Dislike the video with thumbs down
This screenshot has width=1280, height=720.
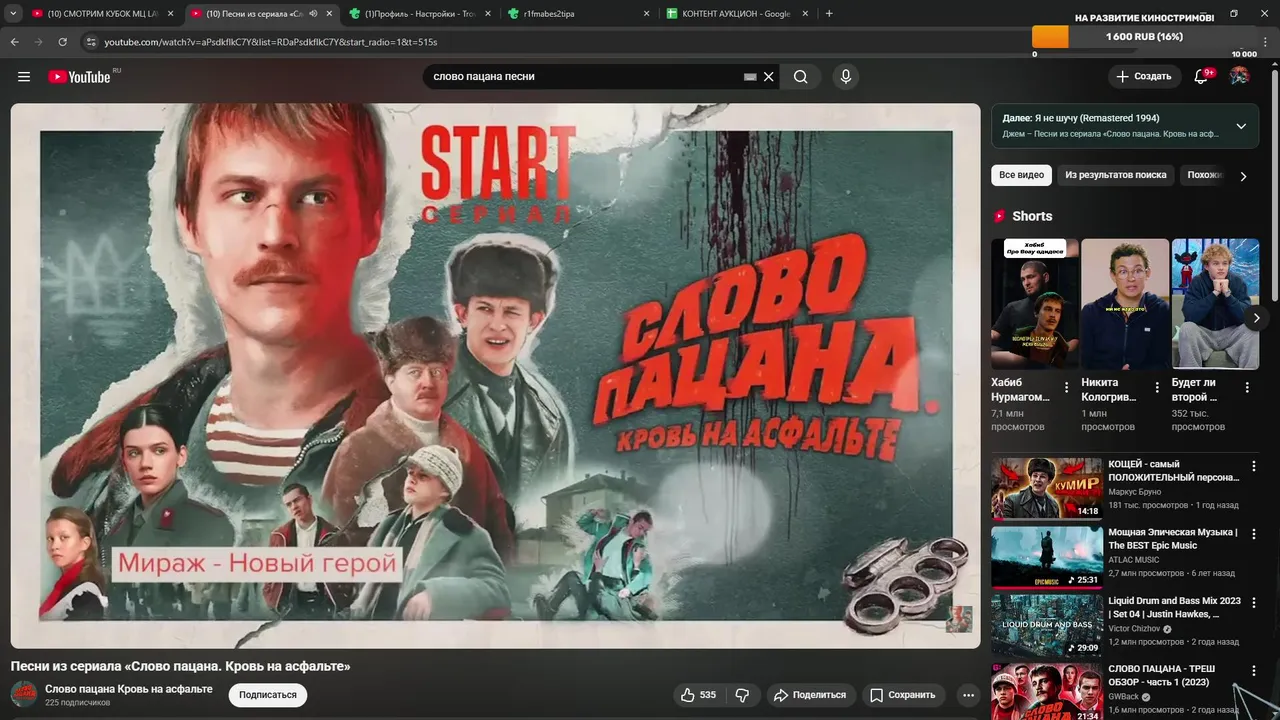pyautogui.click(x=742, y=695)
